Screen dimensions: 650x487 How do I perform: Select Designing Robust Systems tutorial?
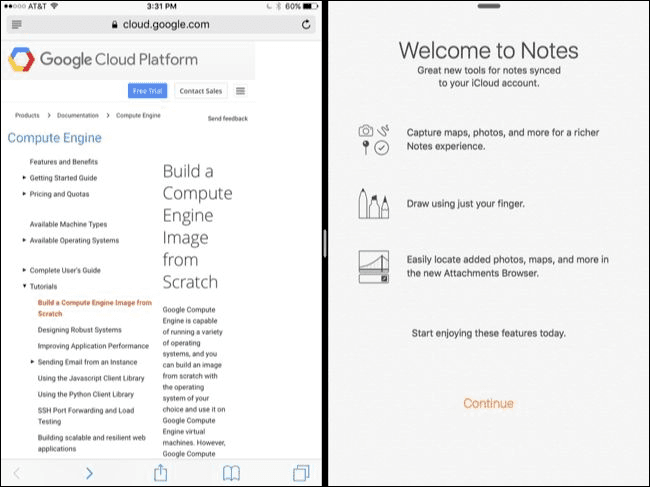[80, 330]
